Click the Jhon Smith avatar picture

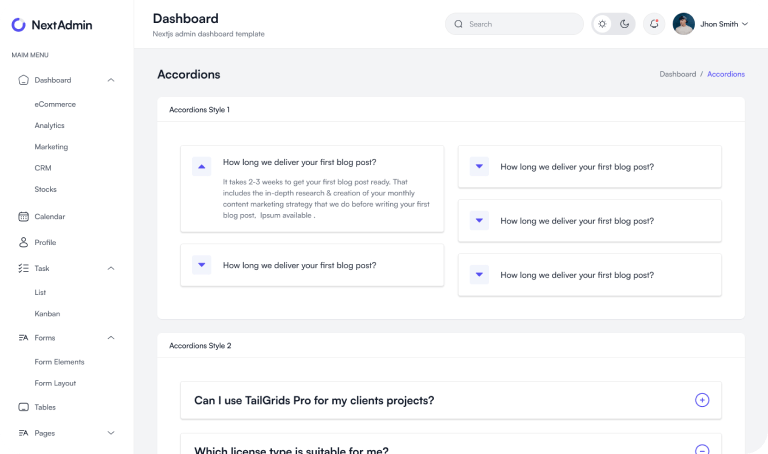pos(684,24)
